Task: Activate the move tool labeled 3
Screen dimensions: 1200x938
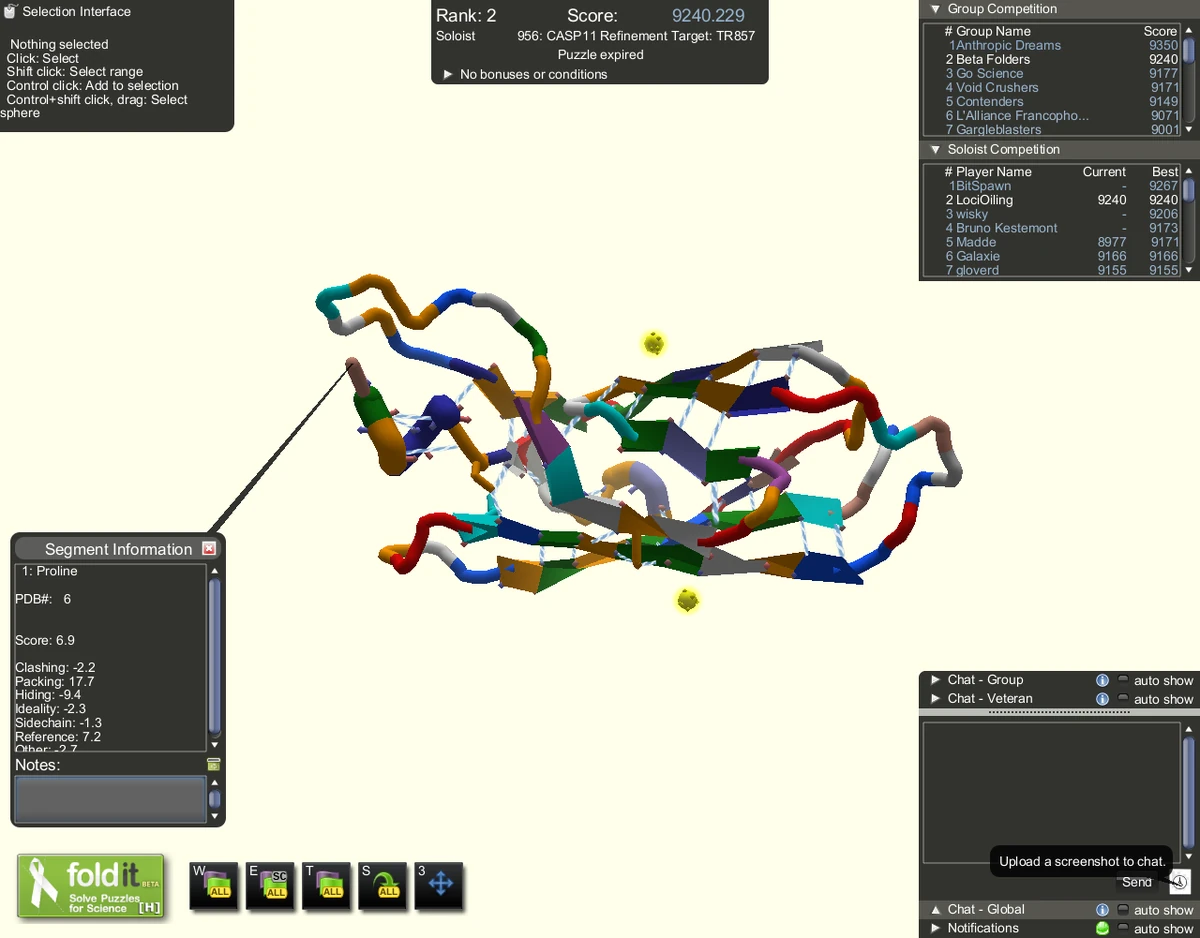Action: point(438,884)
